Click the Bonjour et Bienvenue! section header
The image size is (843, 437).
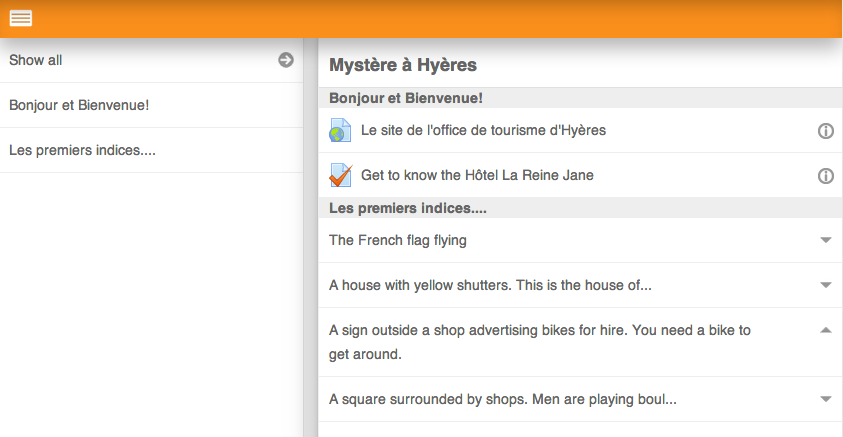(x=580, y=98)
